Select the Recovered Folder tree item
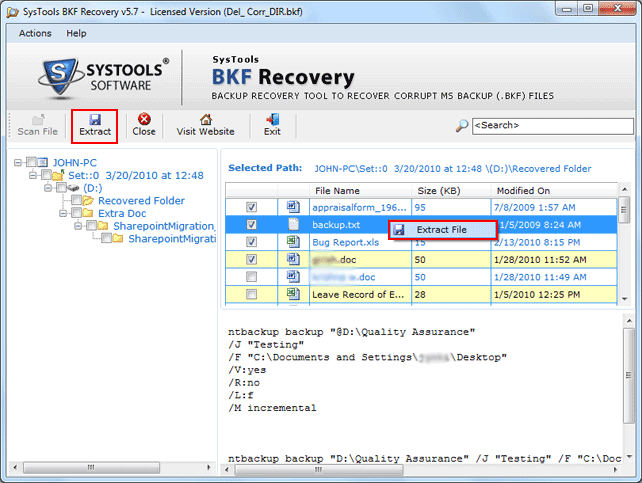The width and height of the screenshot is (642, 483). click(x=141, y=201)
